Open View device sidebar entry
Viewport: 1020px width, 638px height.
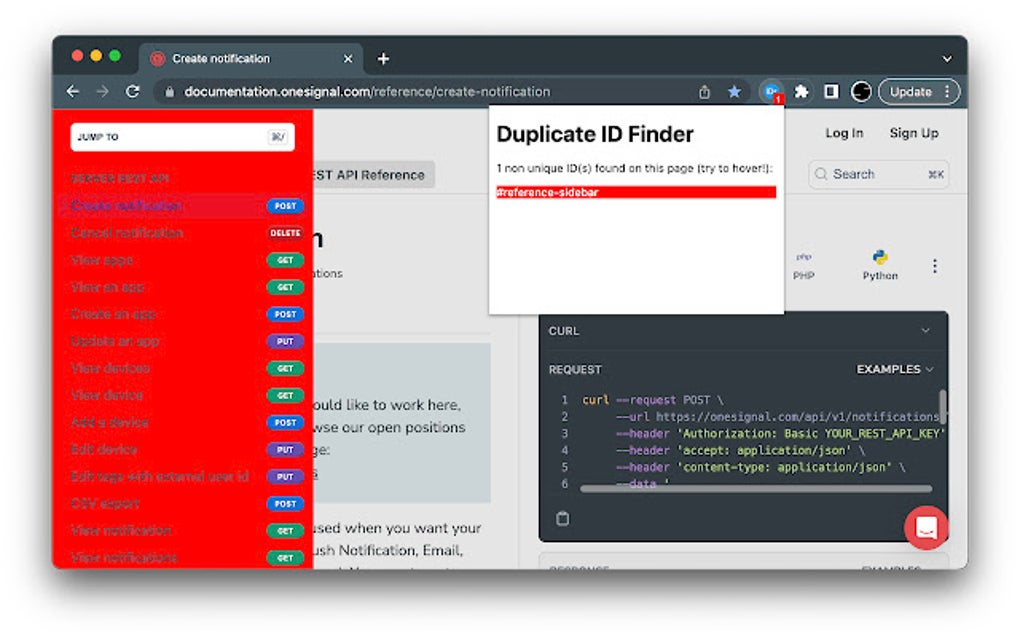(x=182, y=395)
